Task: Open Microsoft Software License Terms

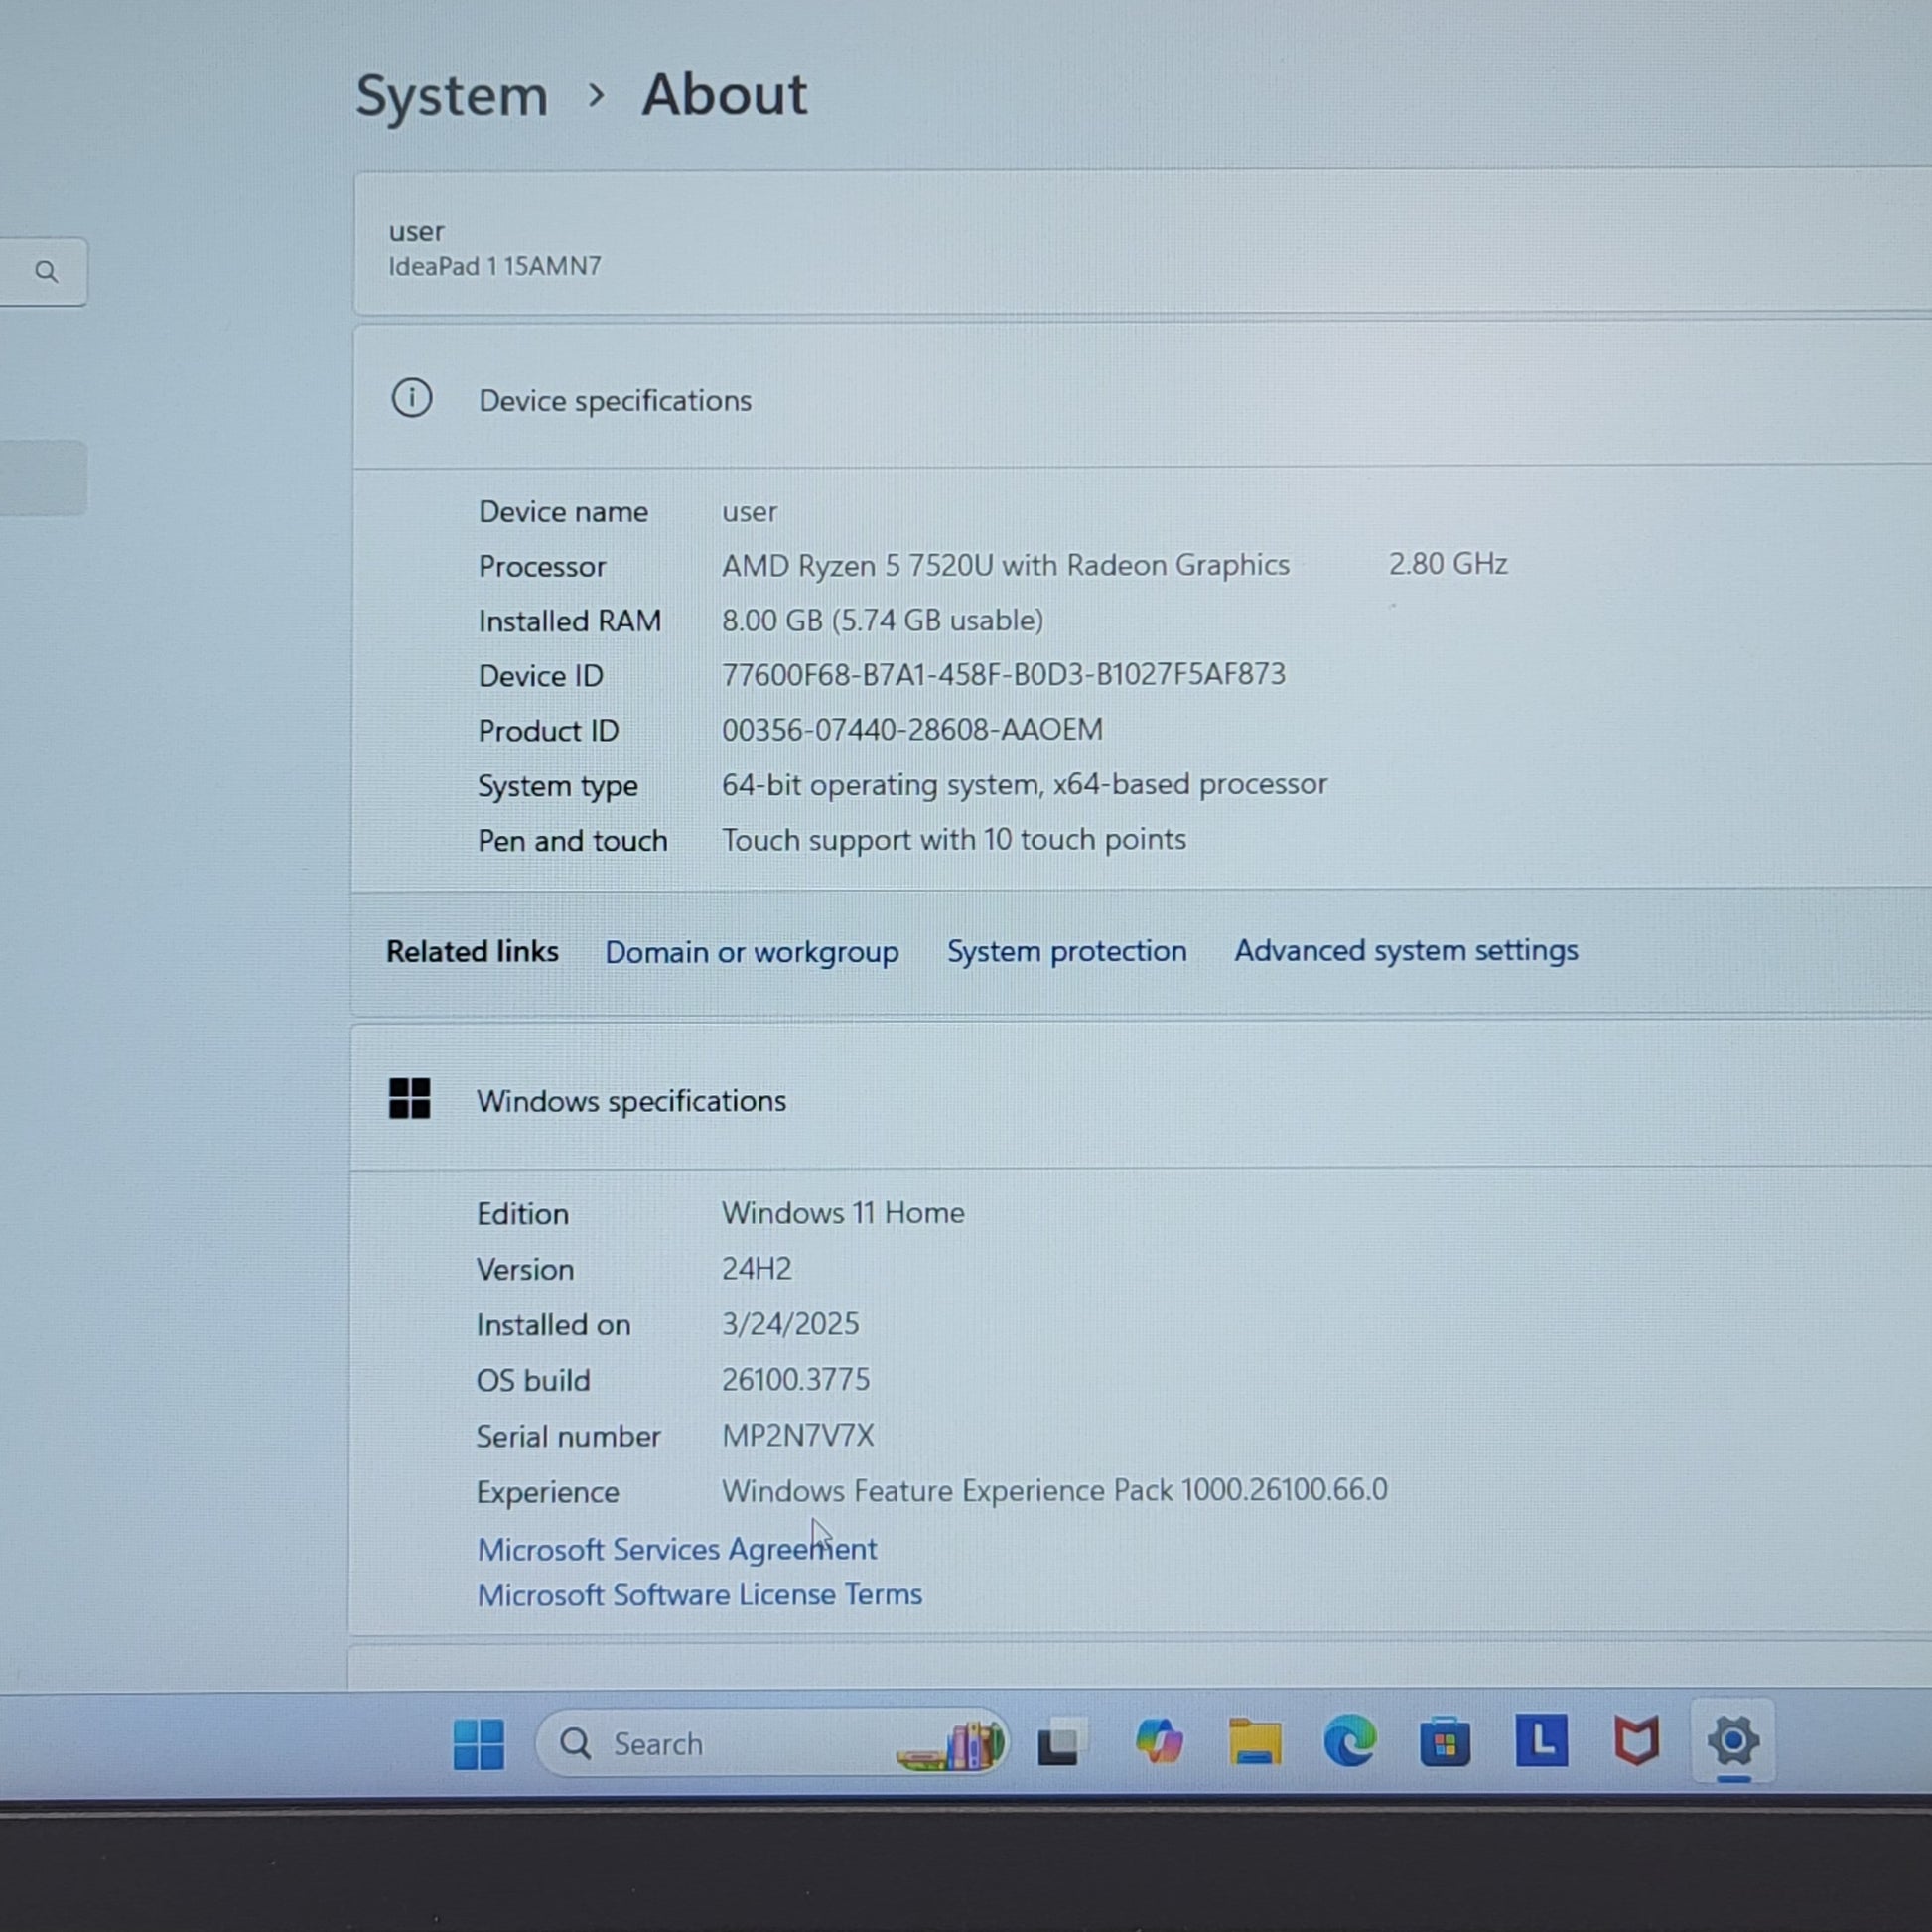Action: click(x=699, y=1595)
